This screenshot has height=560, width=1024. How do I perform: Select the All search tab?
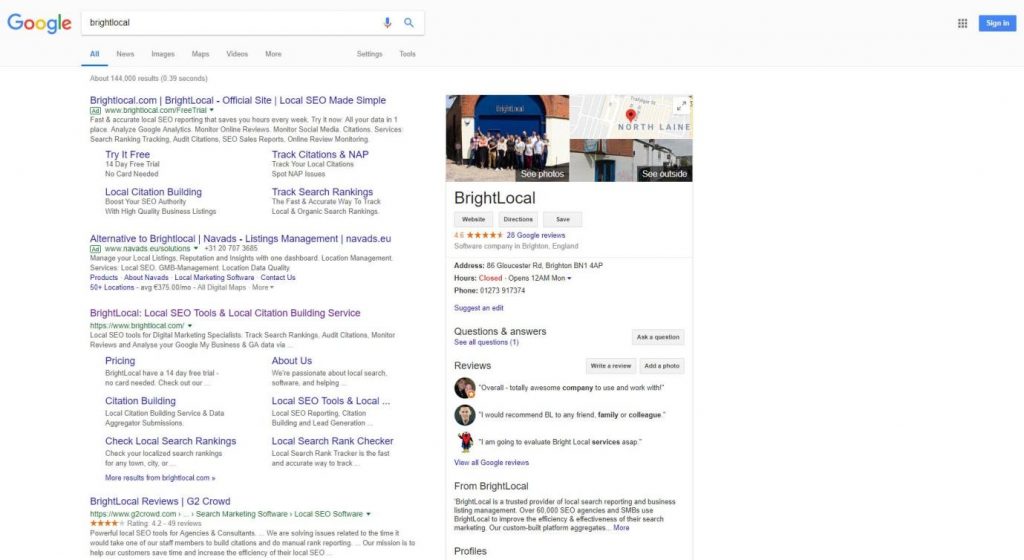(x=95, y=54)
